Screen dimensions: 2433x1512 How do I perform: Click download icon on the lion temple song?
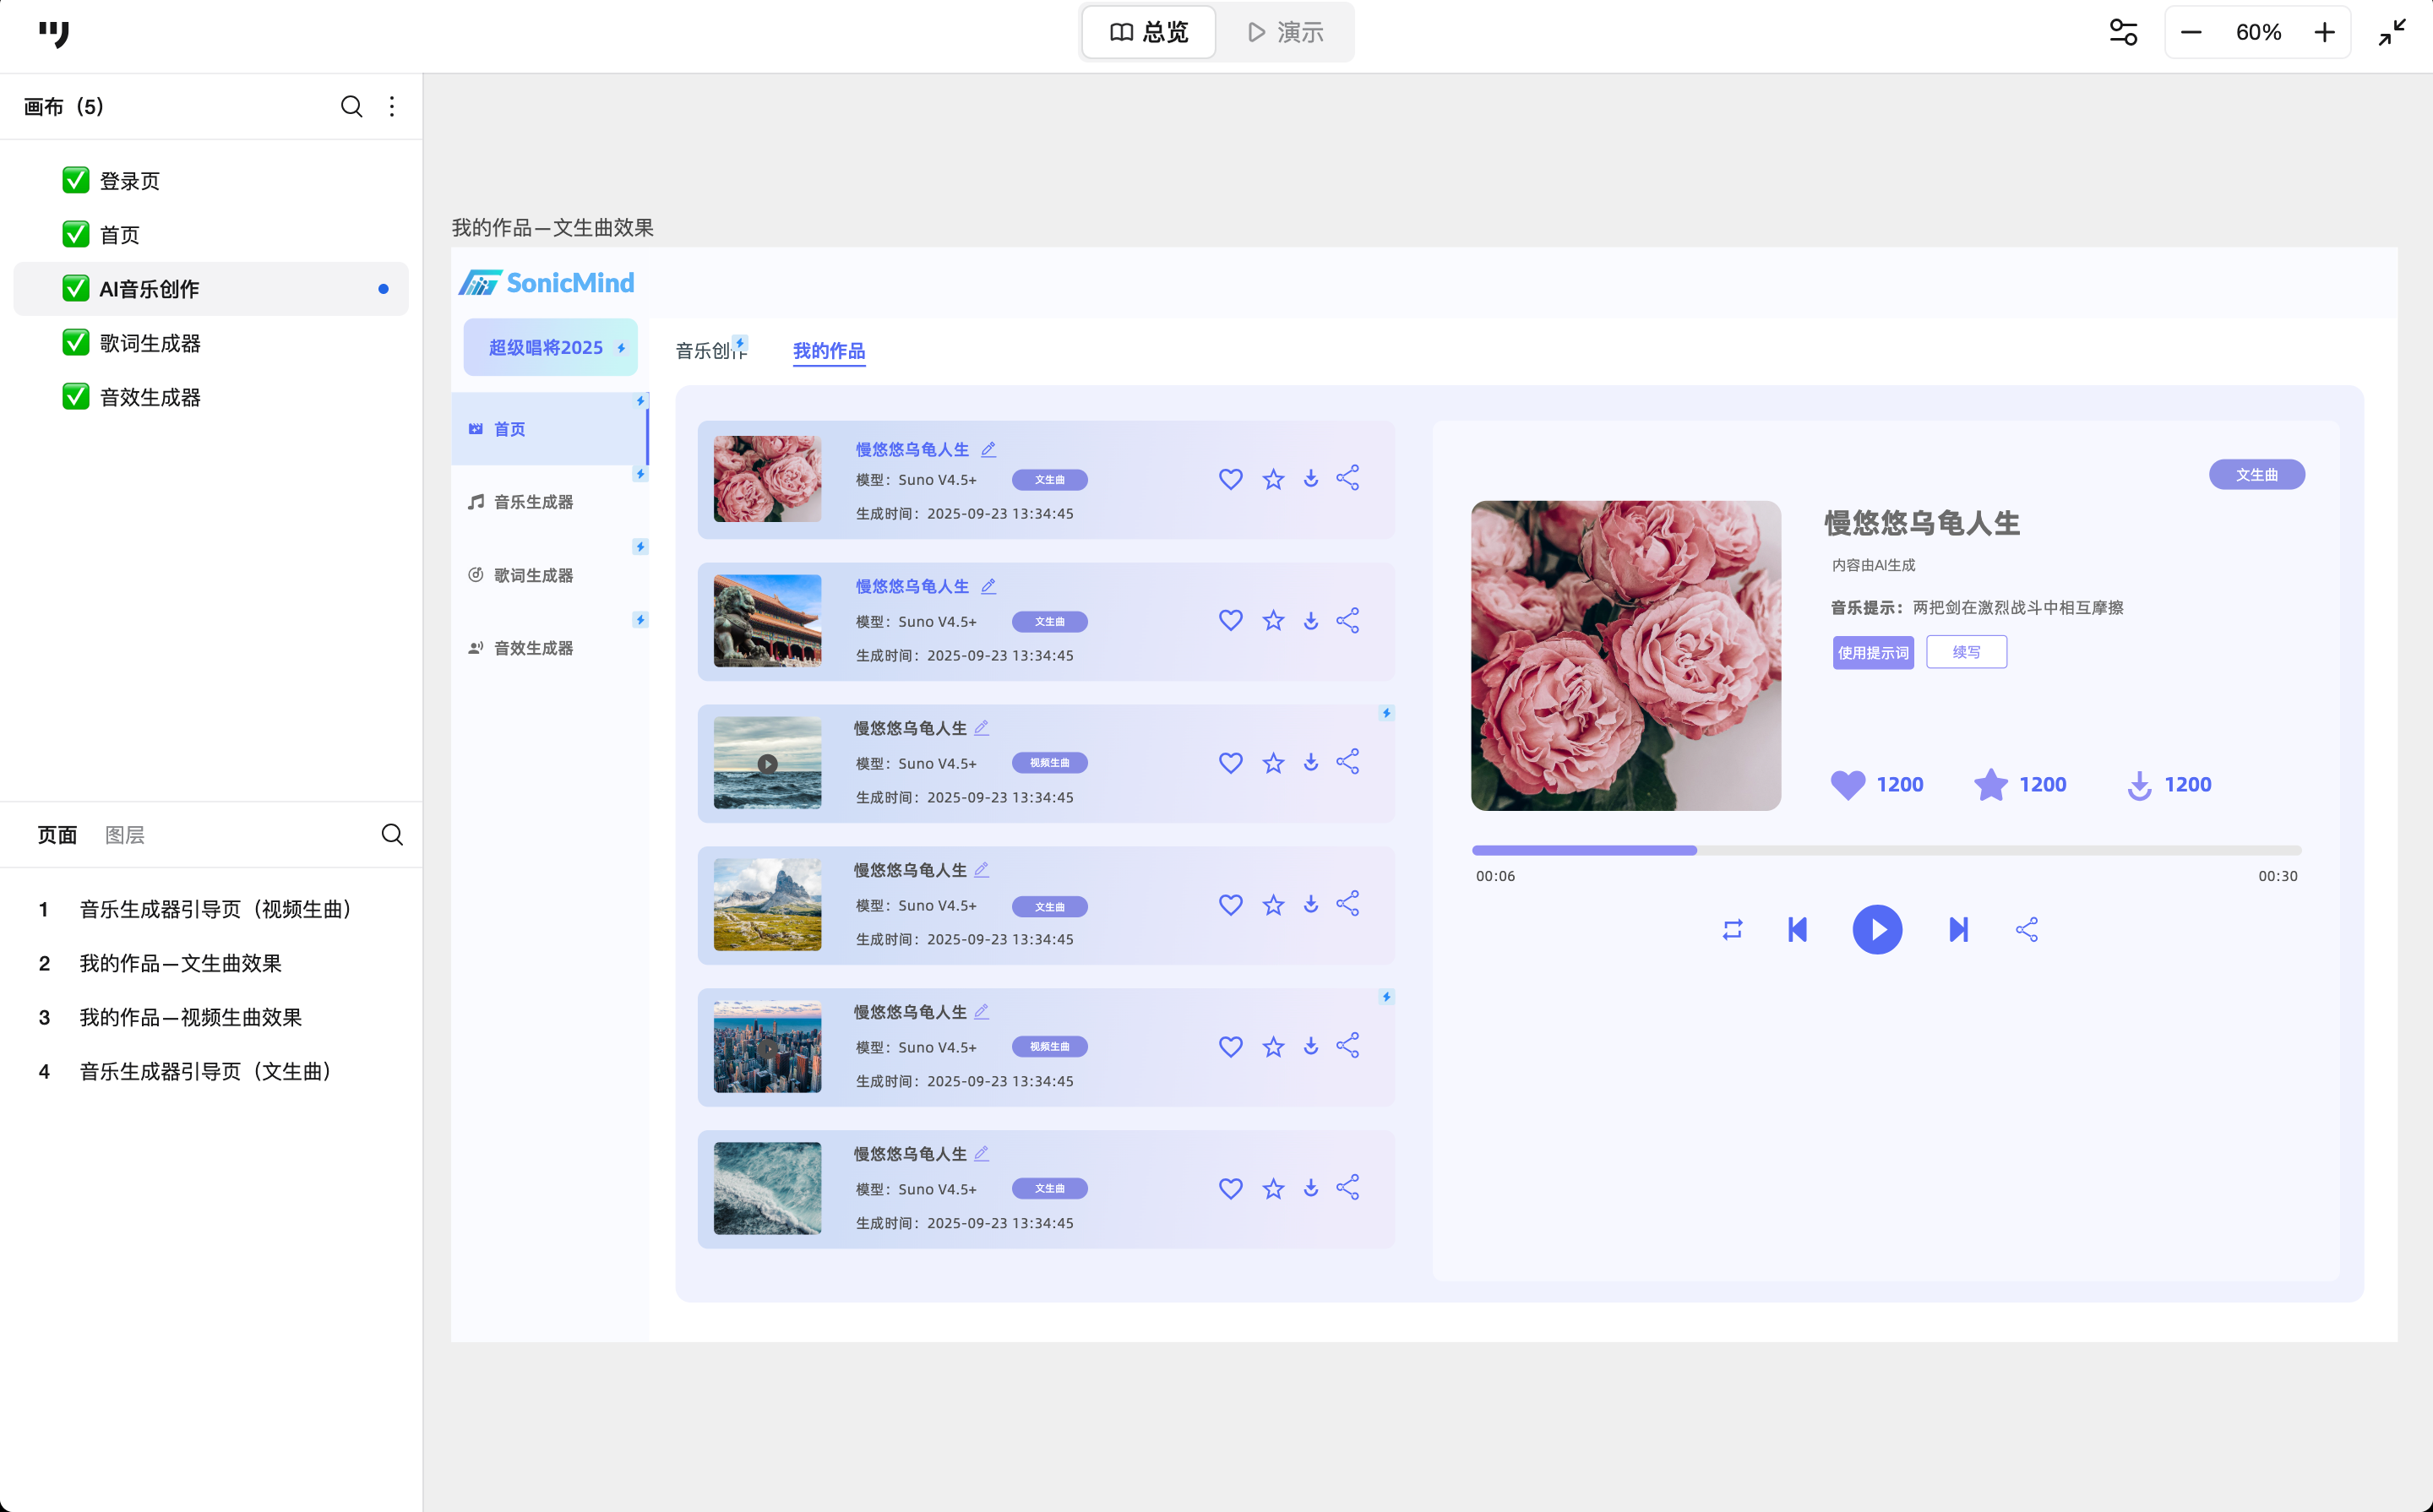click(x=1310, y=620)
